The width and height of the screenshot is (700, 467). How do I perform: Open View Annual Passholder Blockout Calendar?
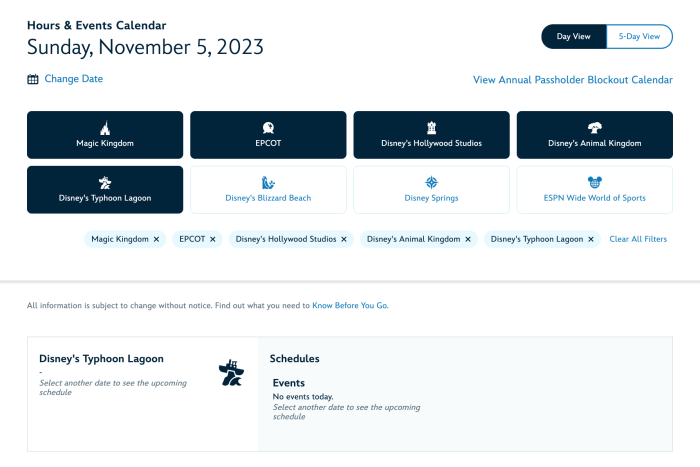572,80
